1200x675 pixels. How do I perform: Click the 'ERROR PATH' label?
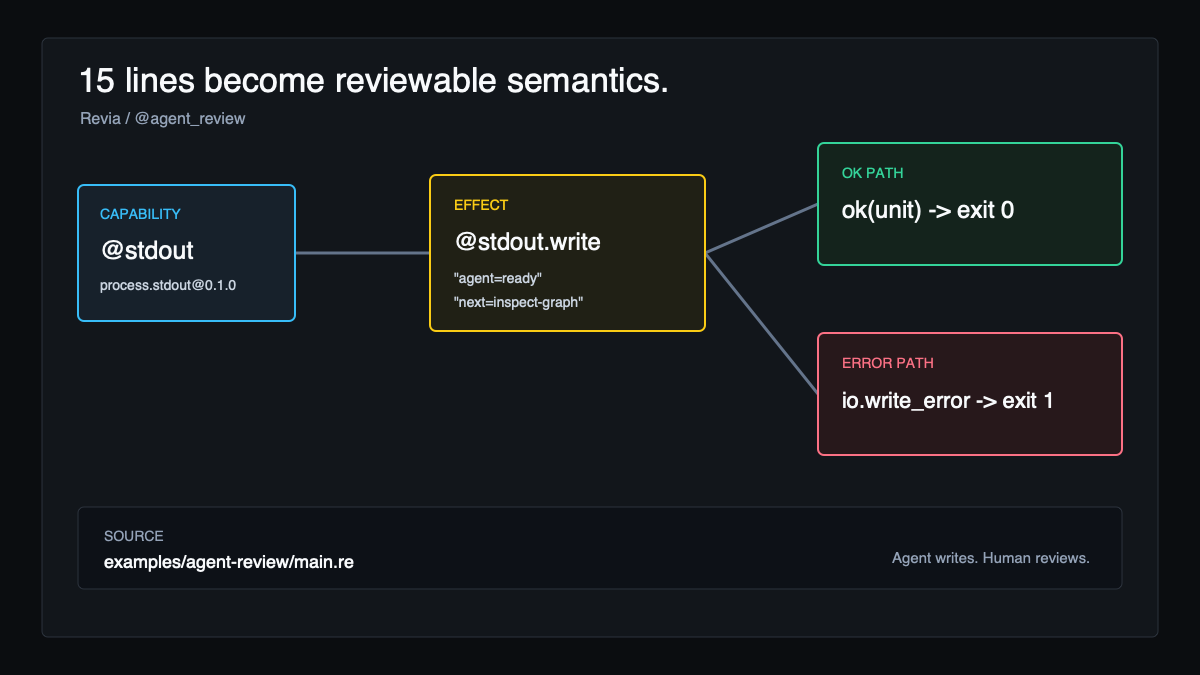[x=888, y=363]
